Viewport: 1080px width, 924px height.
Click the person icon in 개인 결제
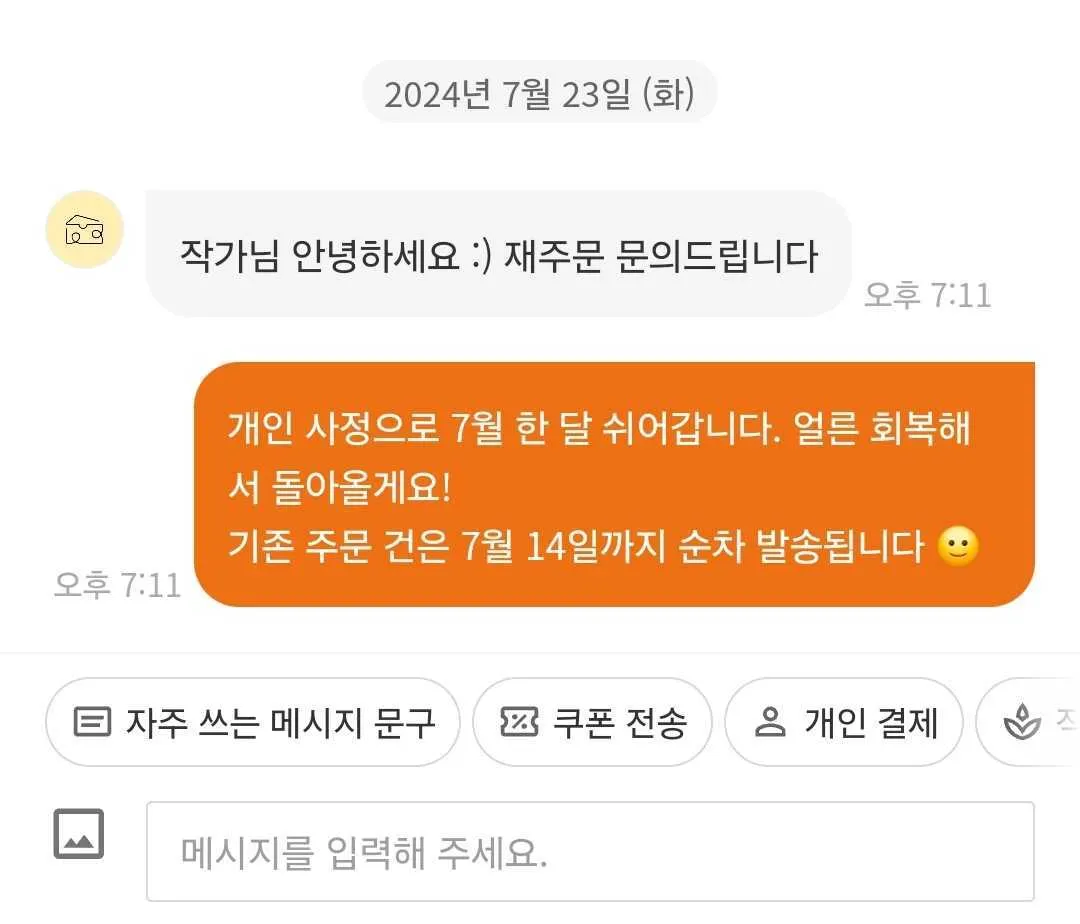click(770, 722)
